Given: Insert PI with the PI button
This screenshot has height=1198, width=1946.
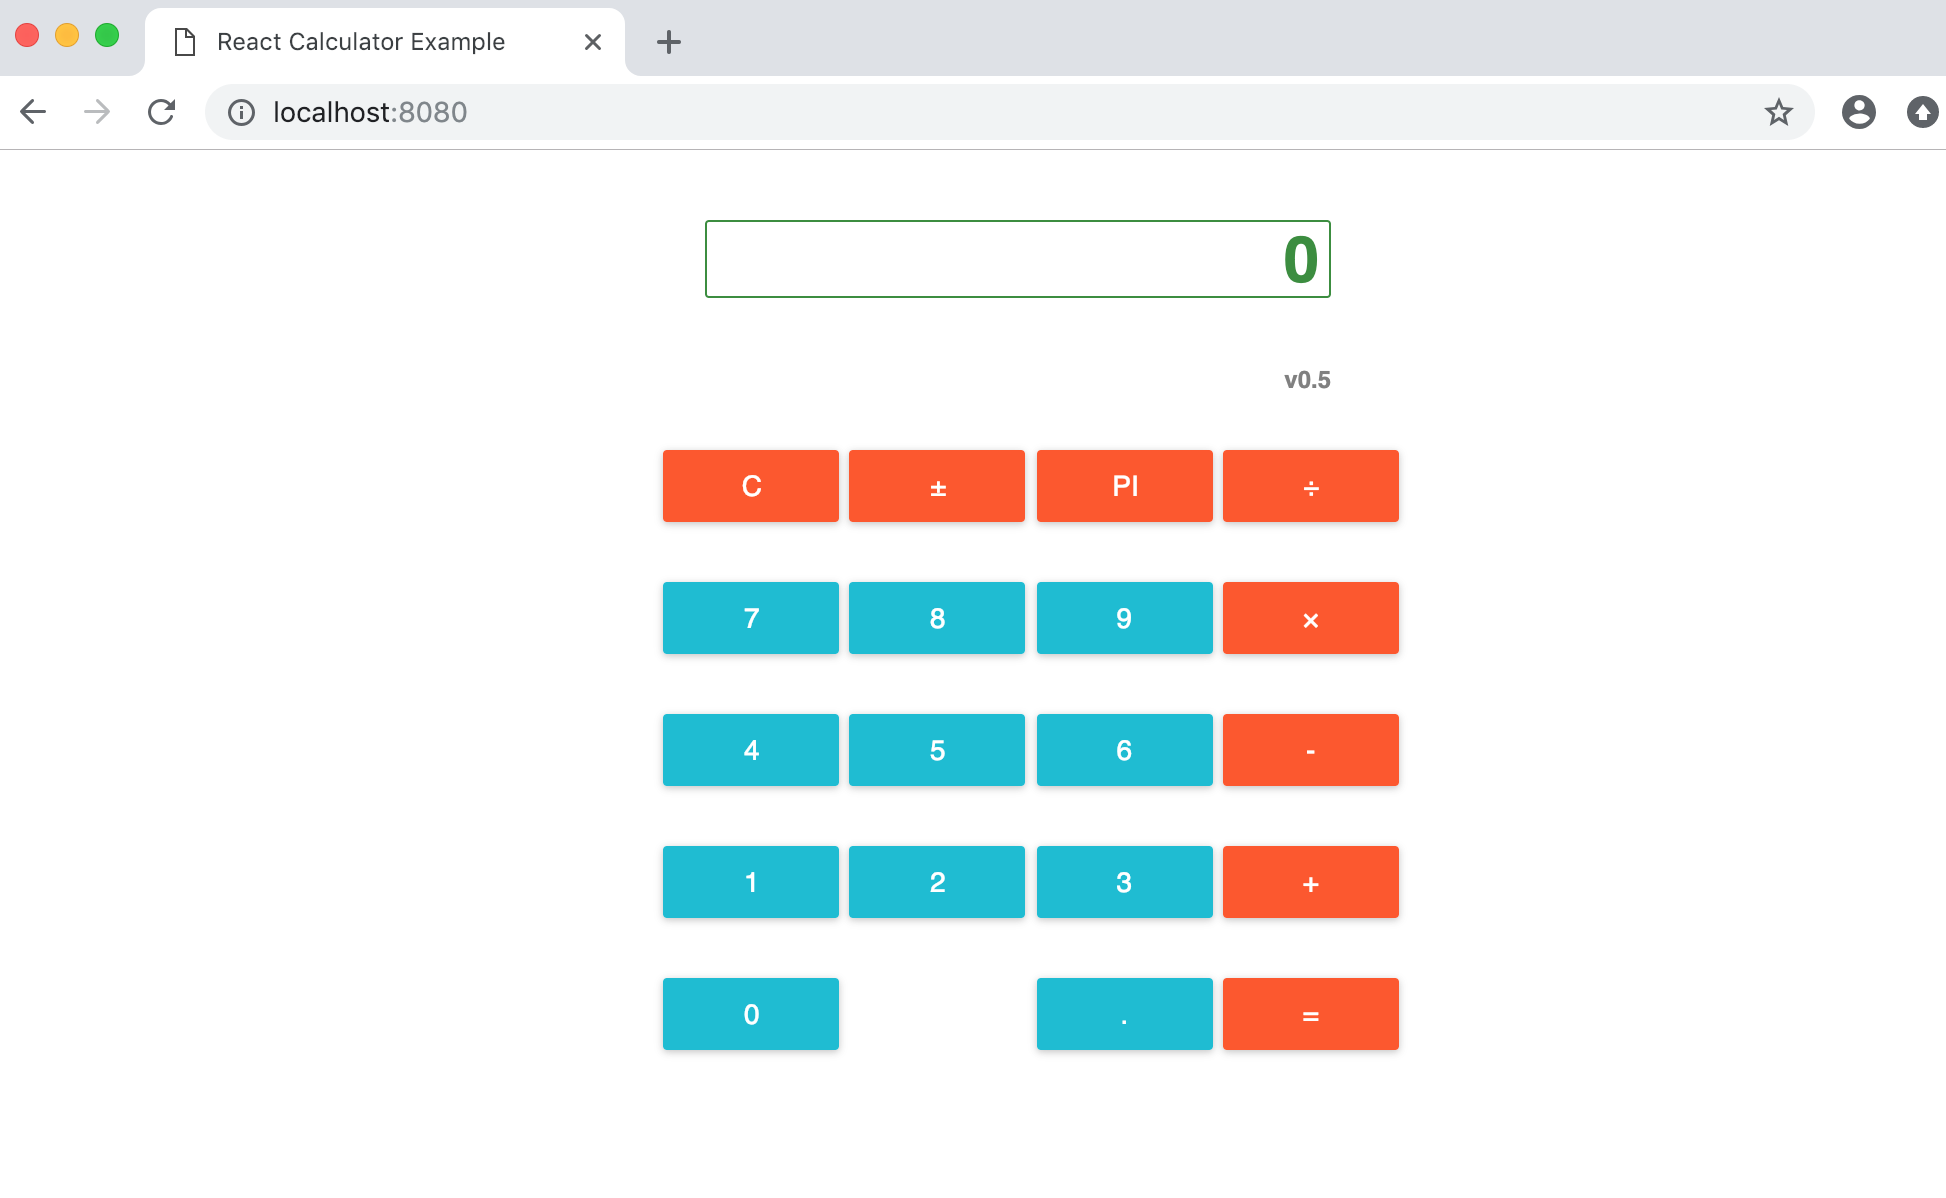Looking at the screenshot, I should click(1124, 486).
